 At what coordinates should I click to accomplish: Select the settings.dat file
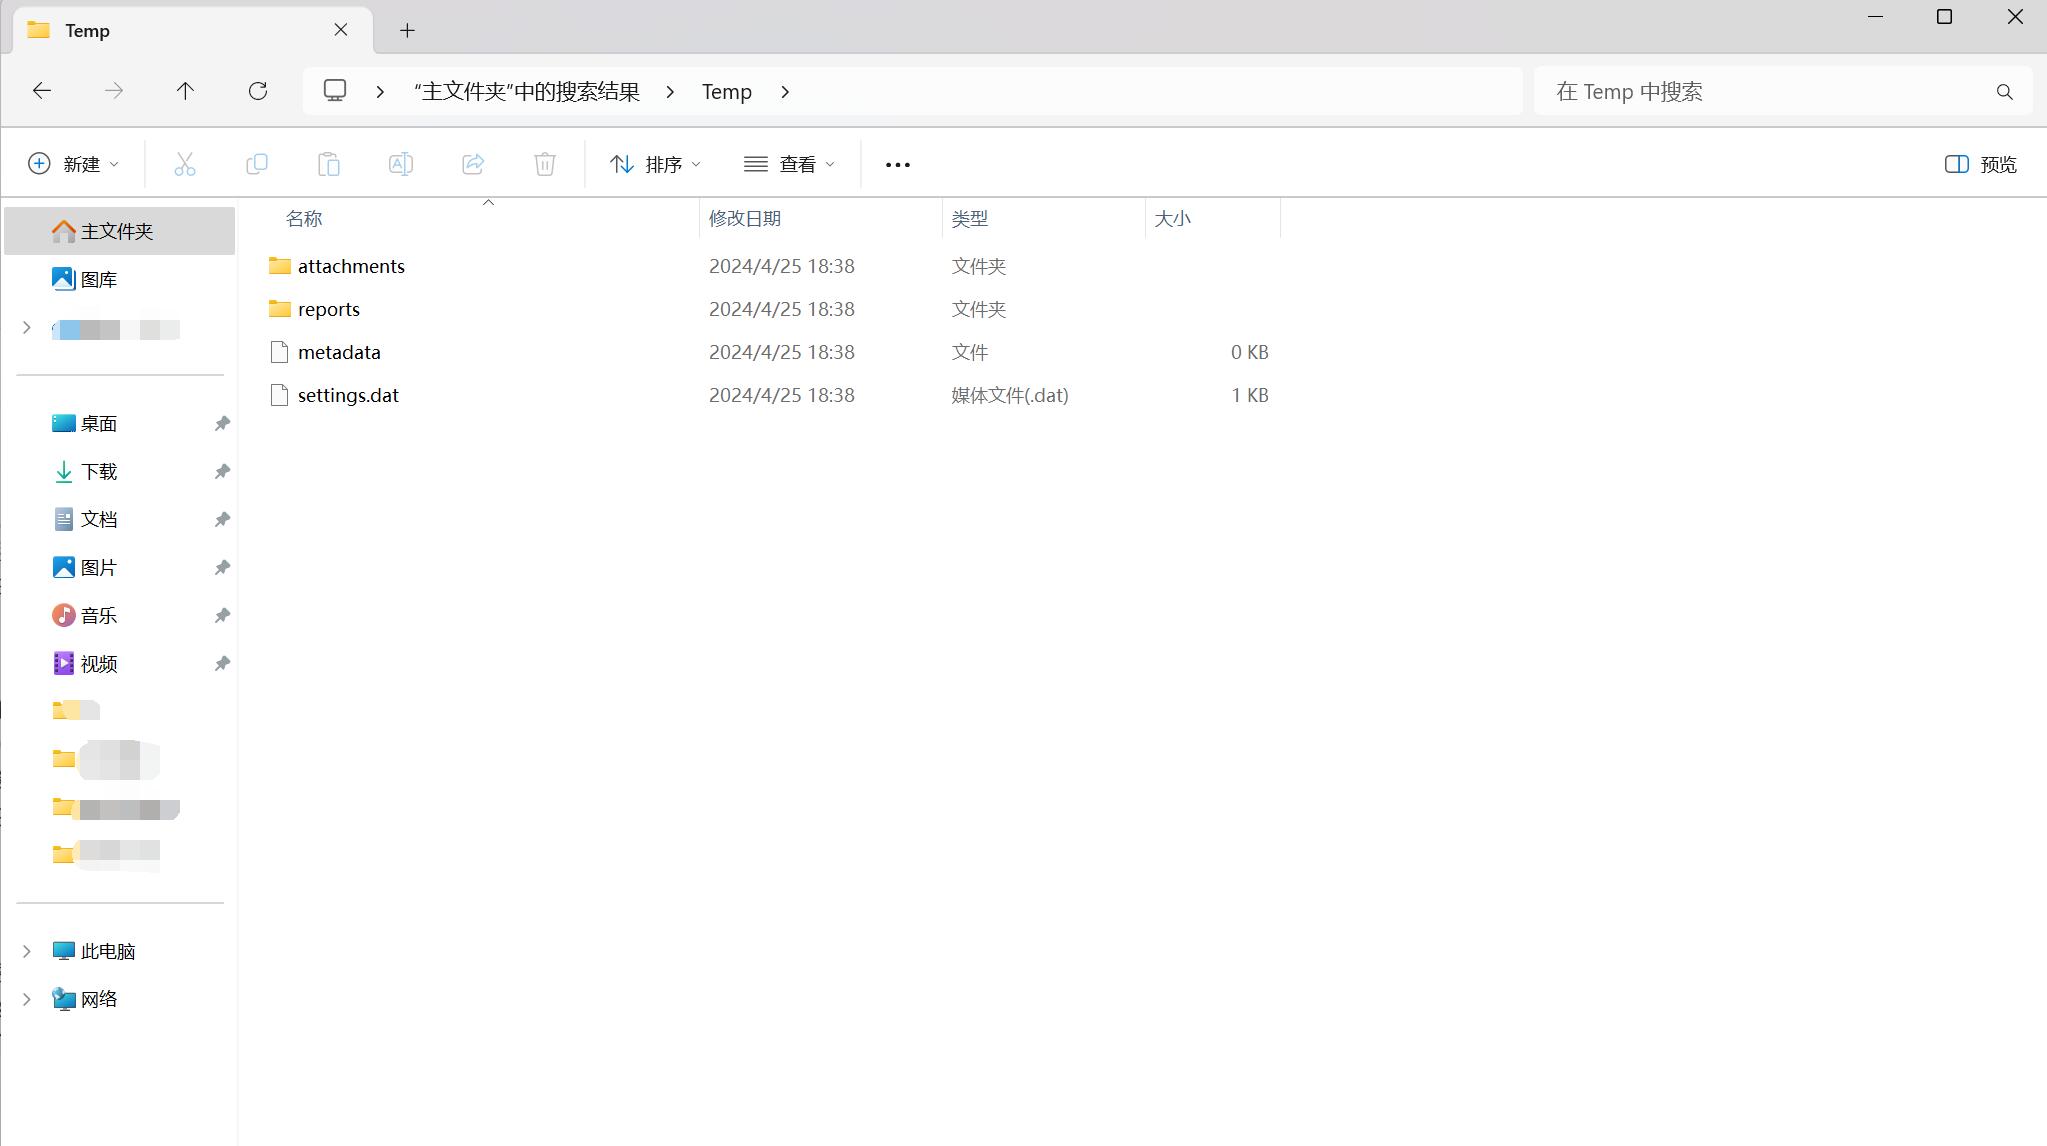348,395
